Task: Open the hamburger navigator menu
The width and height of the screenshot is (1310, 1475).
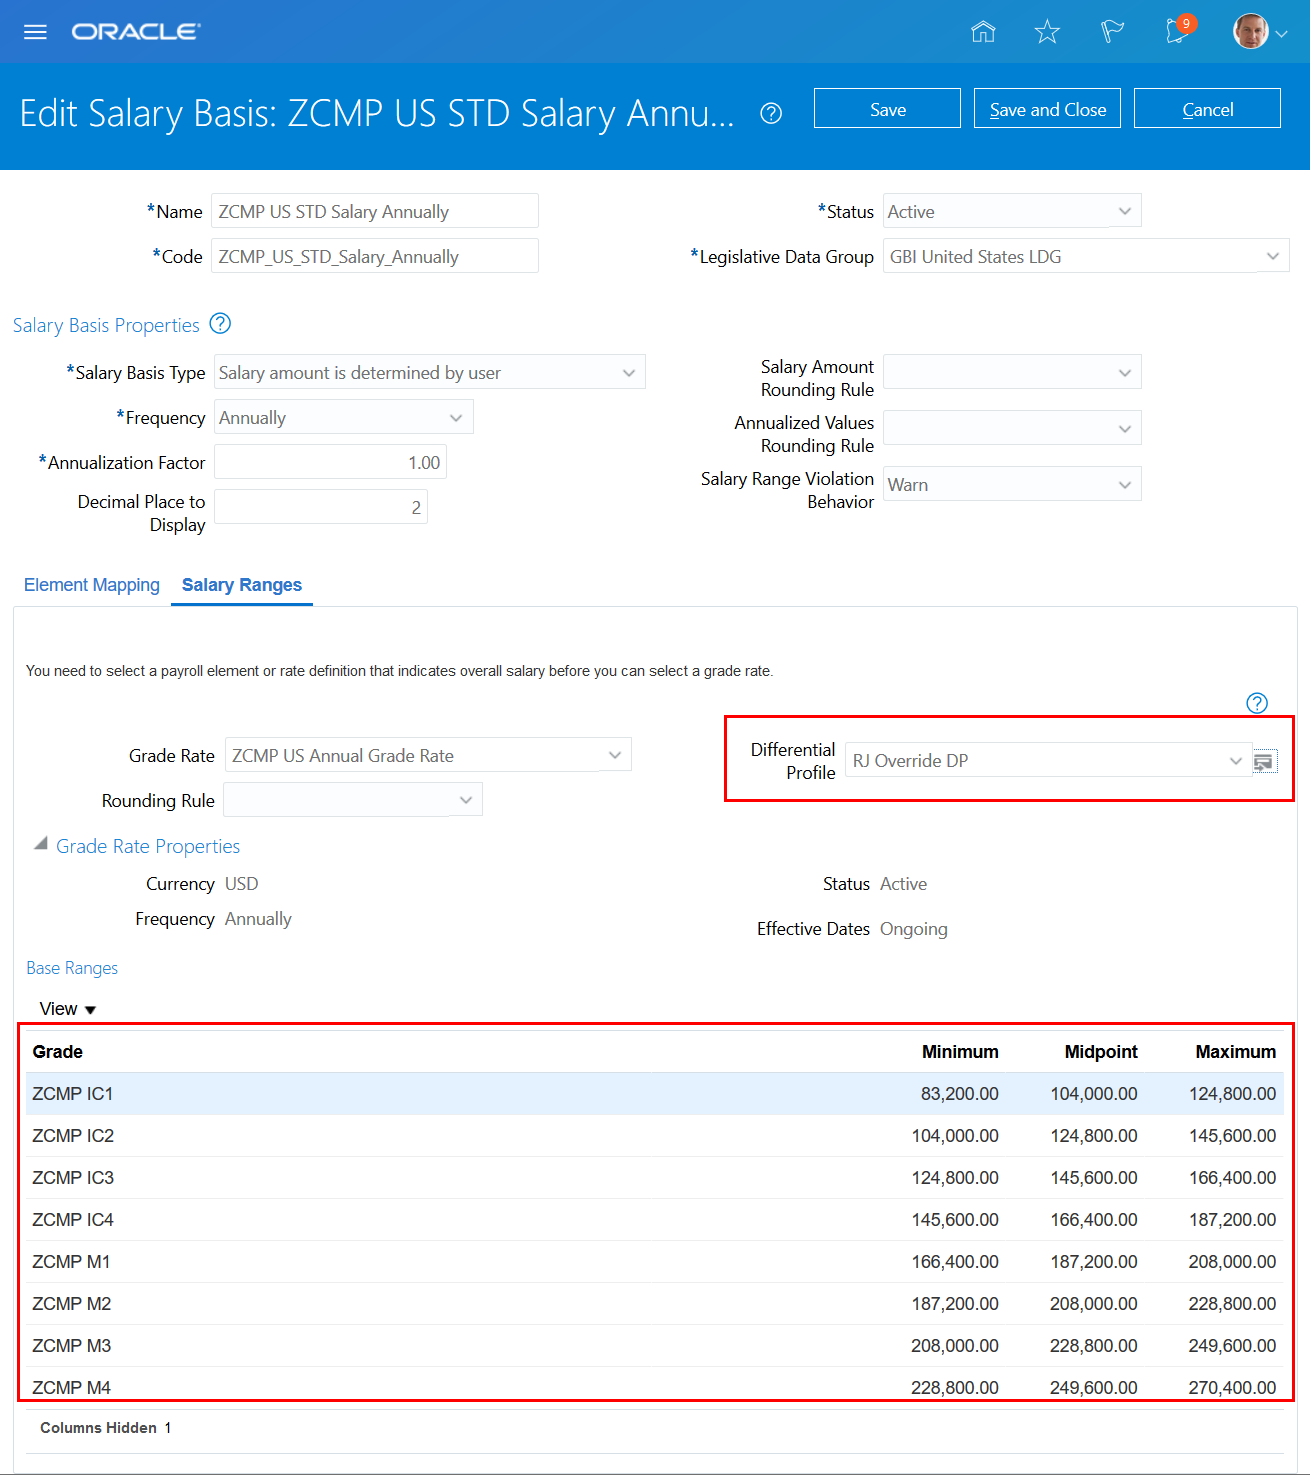Action: click(35, 32)
